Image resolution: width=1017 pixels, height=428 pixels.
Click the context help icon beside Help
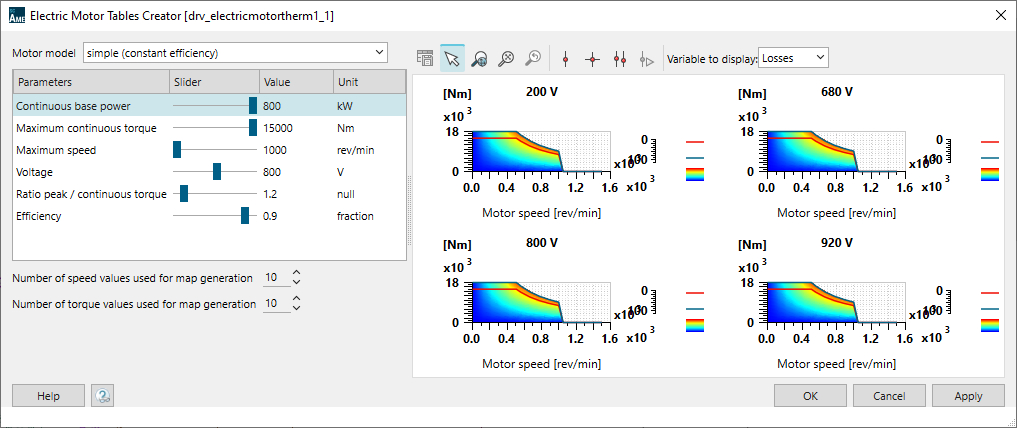pyautogui.click(x=102, y=396)
